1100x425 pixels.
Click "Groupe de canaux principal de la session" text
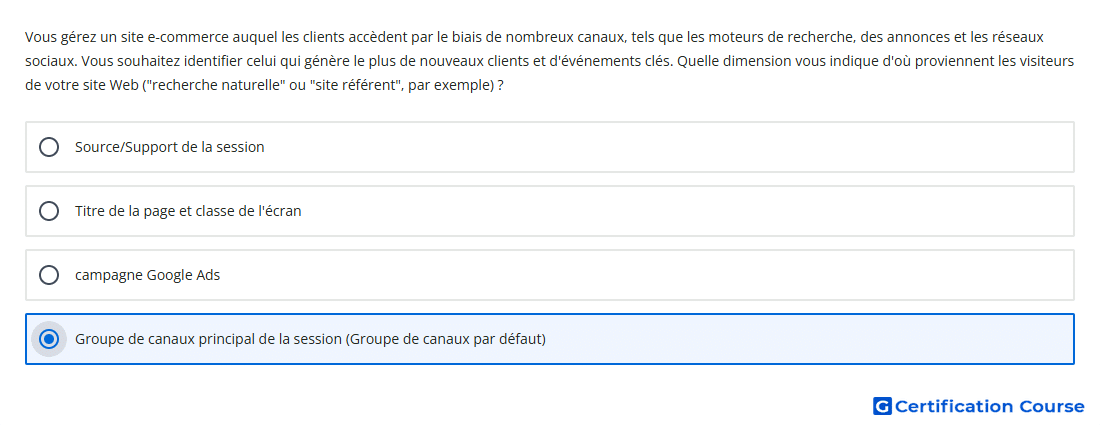(208, 339)
